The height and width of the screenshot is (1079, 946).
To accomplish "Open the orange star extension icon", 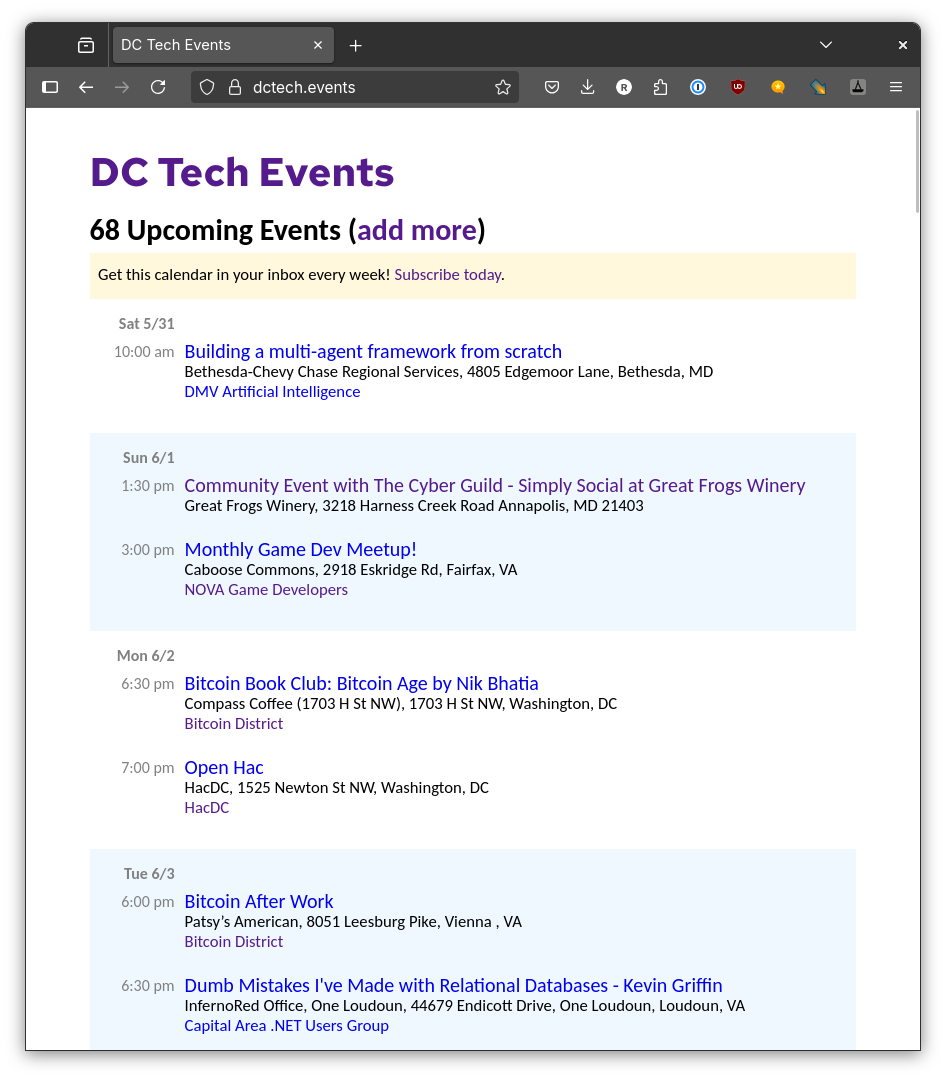I will [x=777, y=87].
